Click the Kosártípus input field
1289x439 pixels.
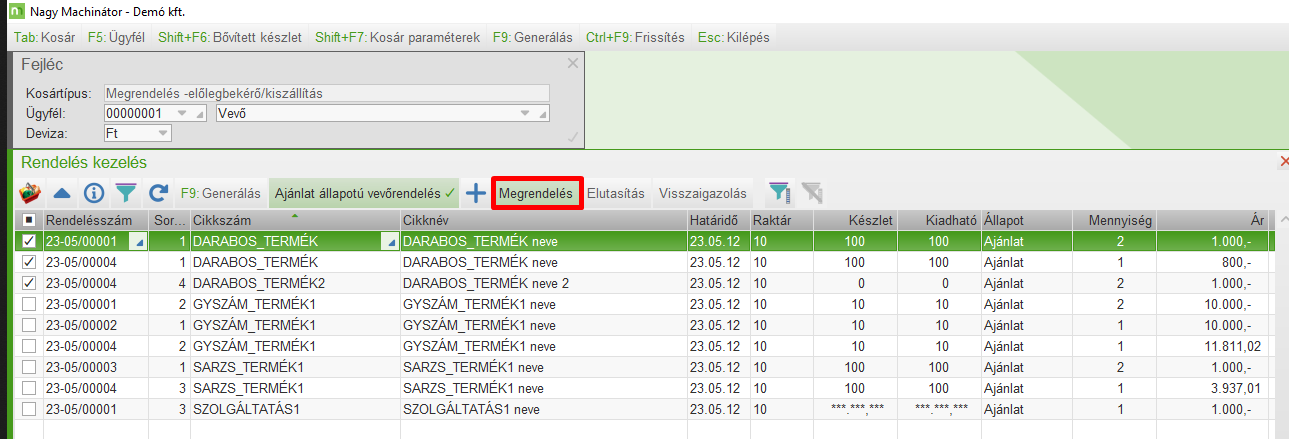click(326, 93)
